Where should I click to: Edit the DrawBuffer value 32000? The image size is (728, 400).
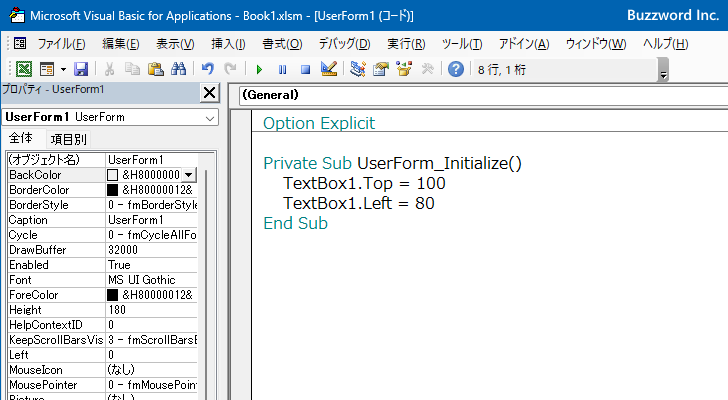[x=151, y=250]
